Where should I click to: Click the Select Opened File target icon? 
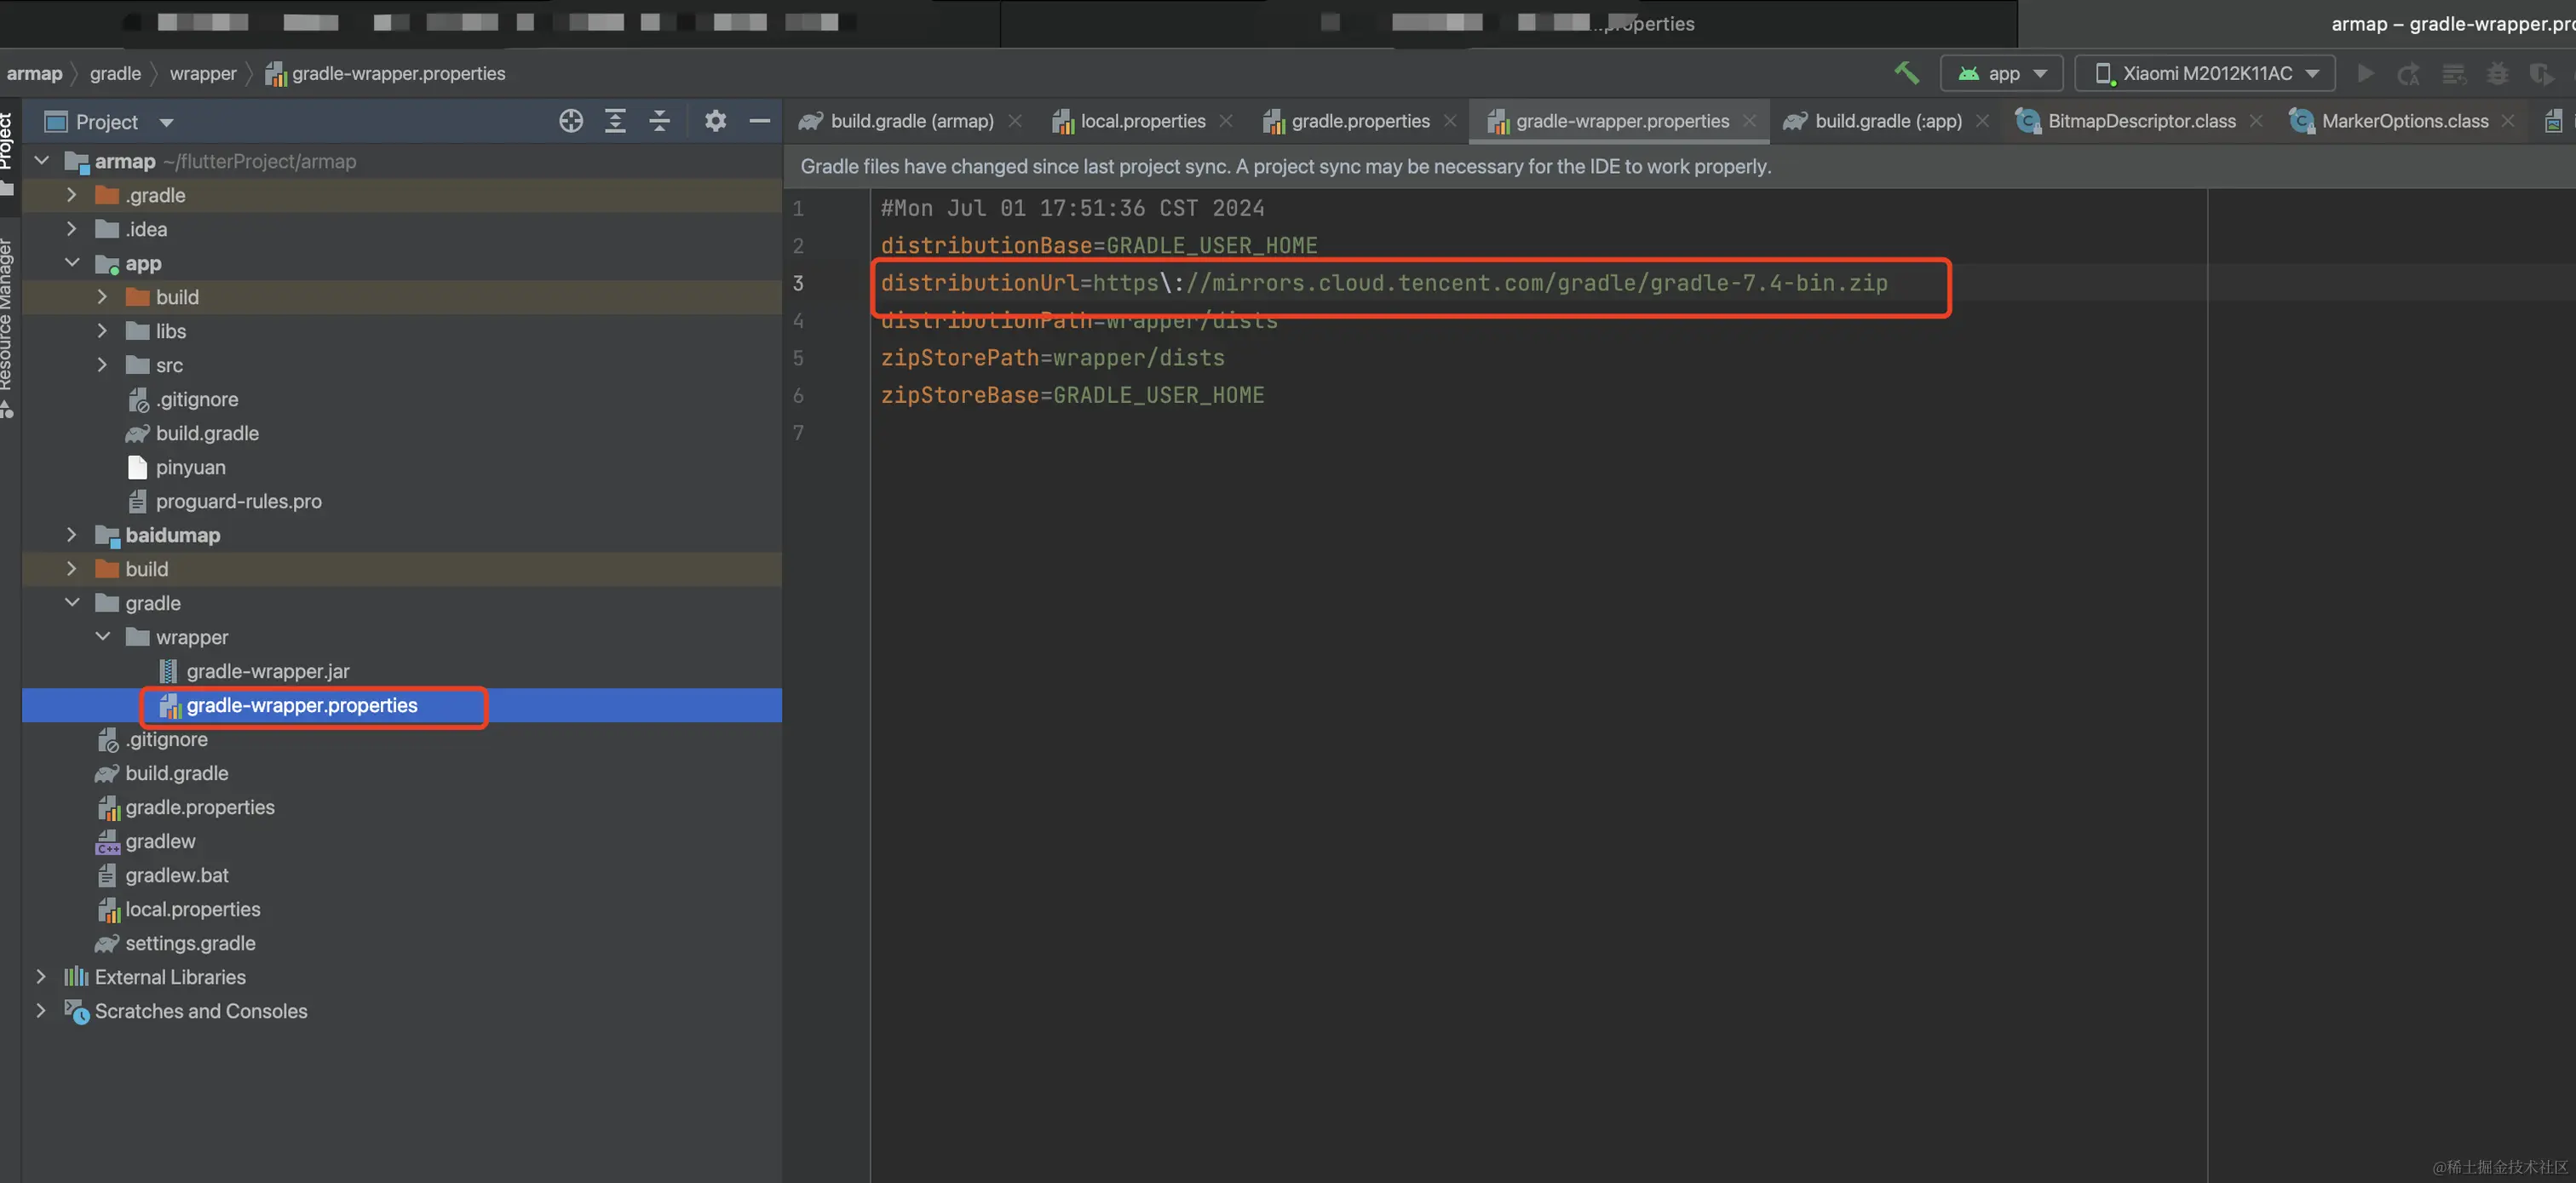[x=570, y=121]
